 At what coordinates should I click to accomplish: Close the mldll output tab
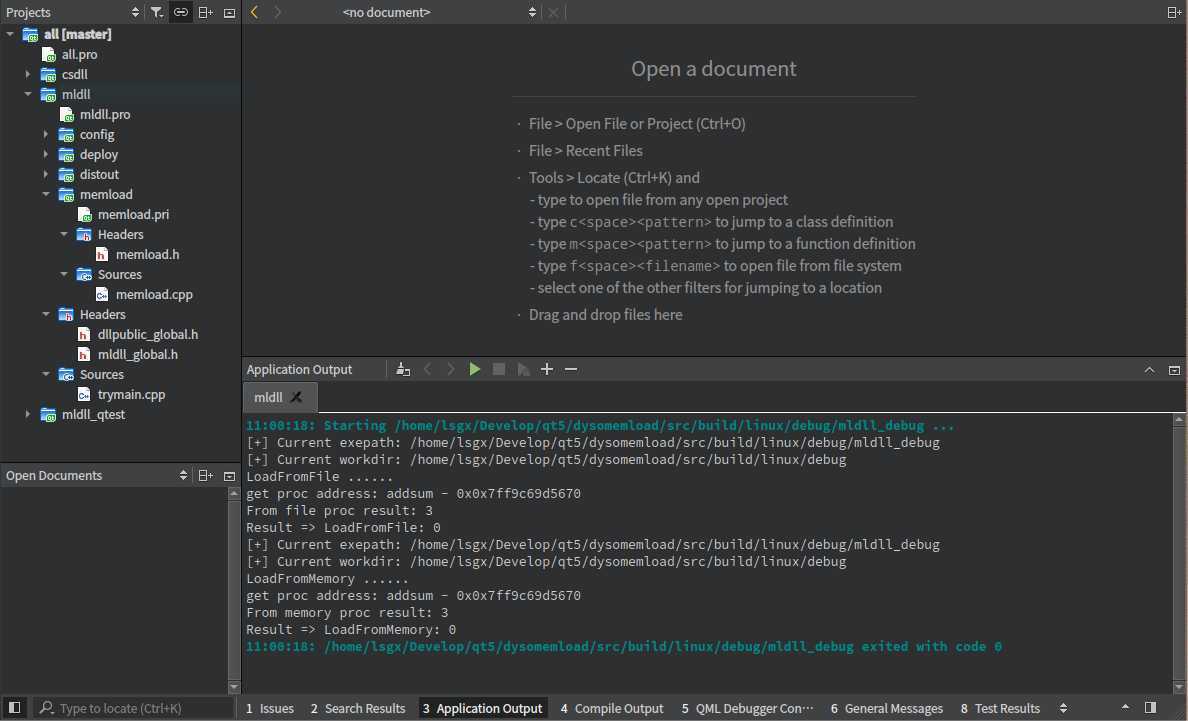click(296, 397)
